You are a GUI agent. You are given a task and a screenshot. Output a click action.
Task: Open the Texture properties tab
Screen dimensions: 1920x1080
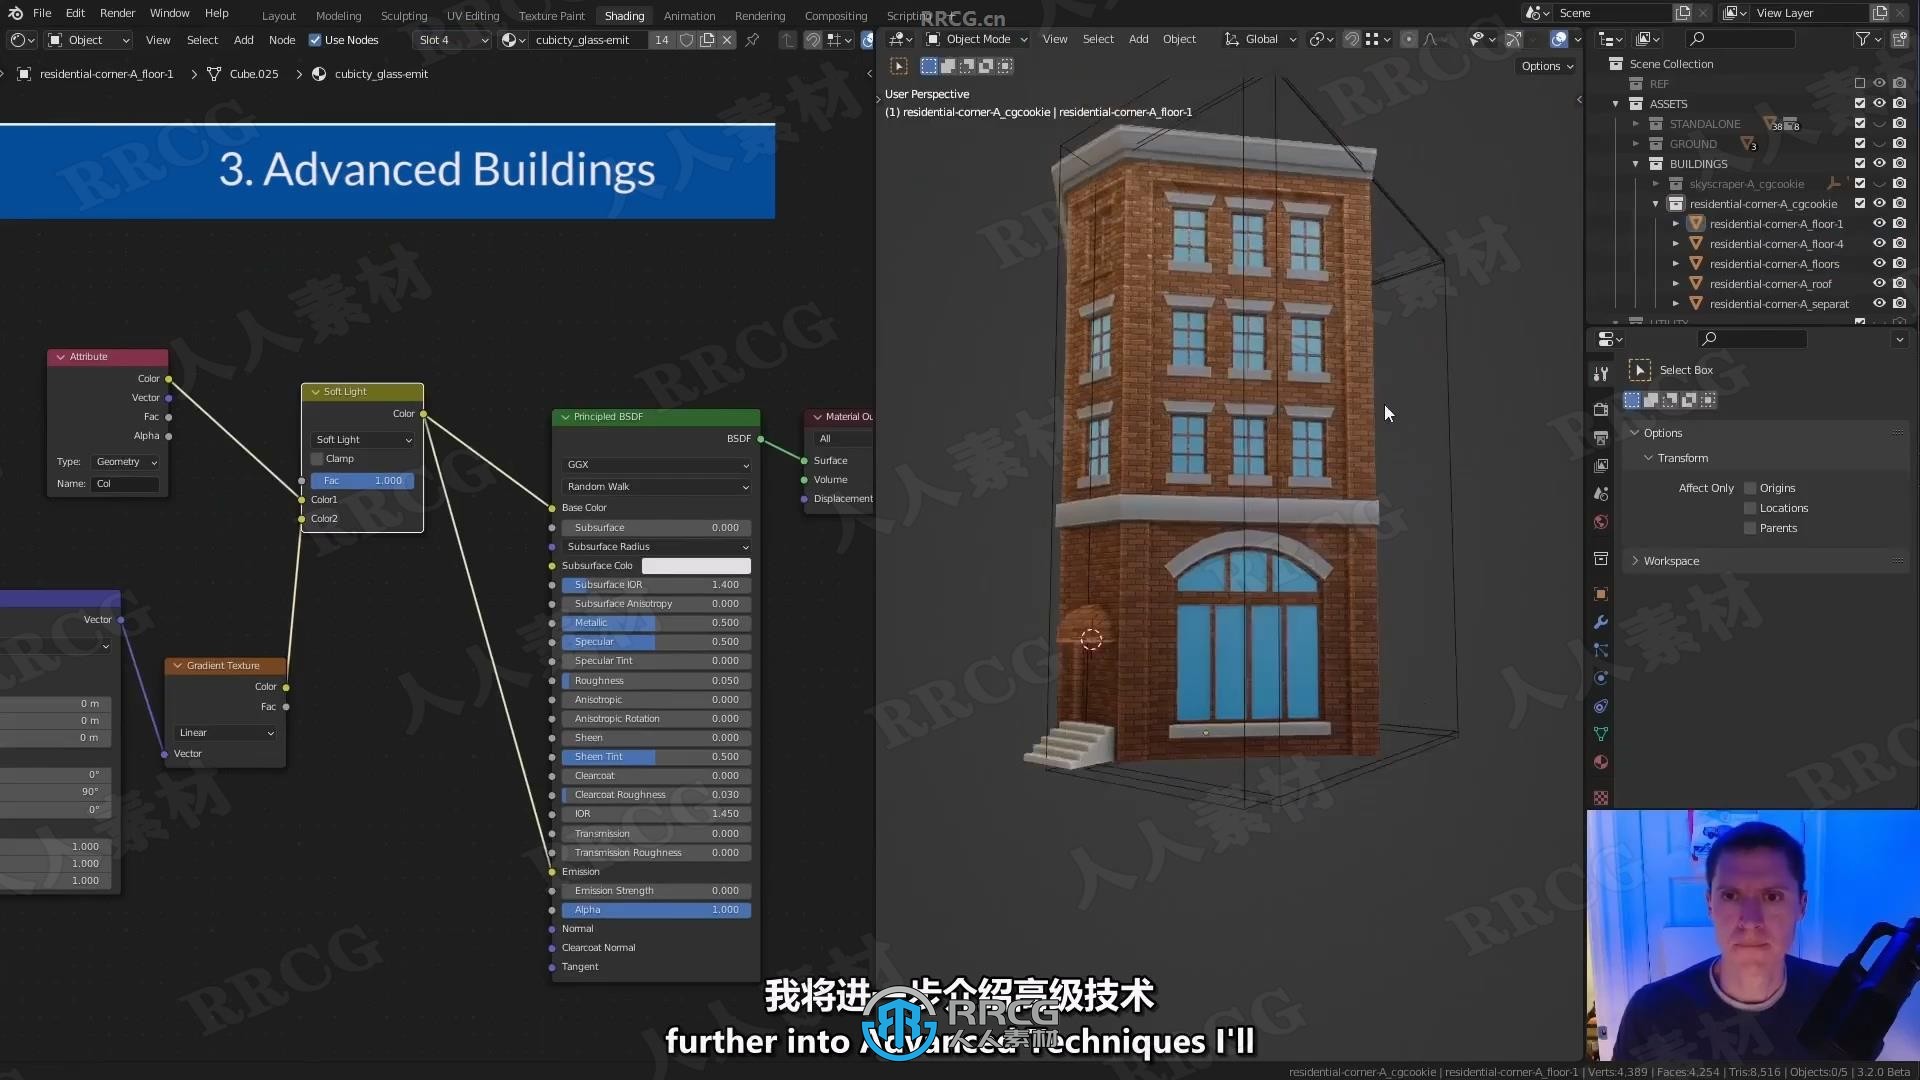[x=1601, y=798]
